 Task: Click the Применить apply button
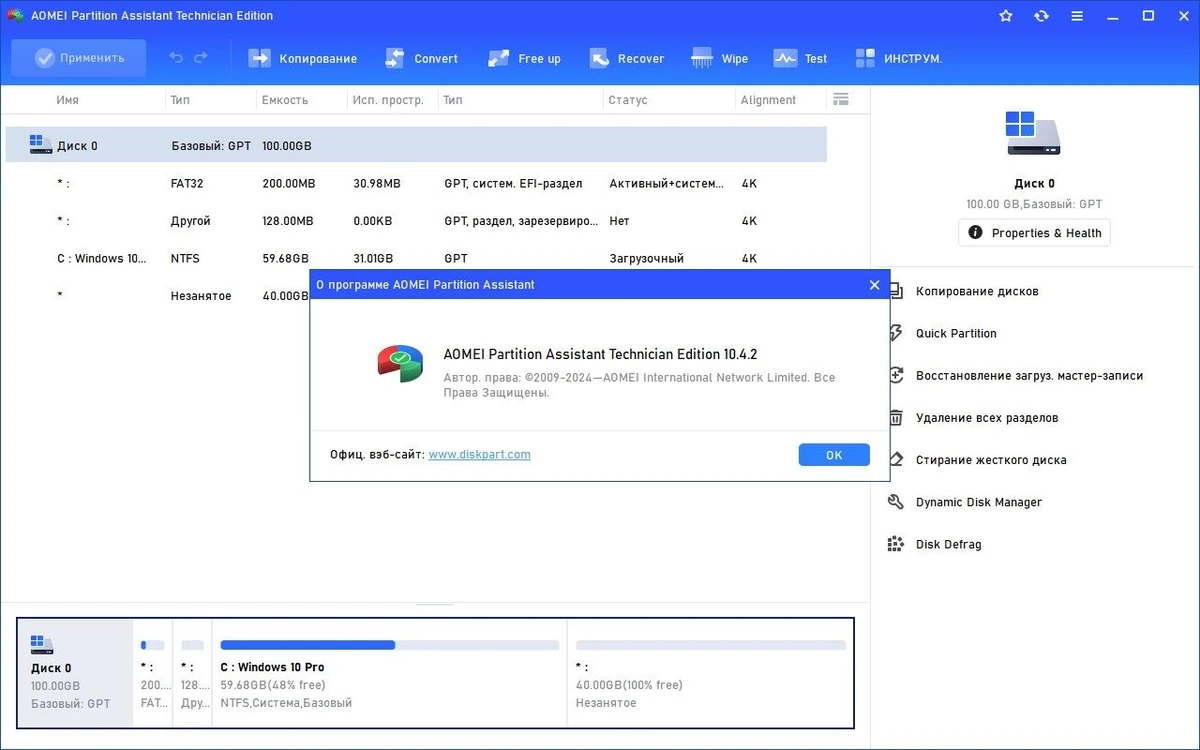coord(79,58)
